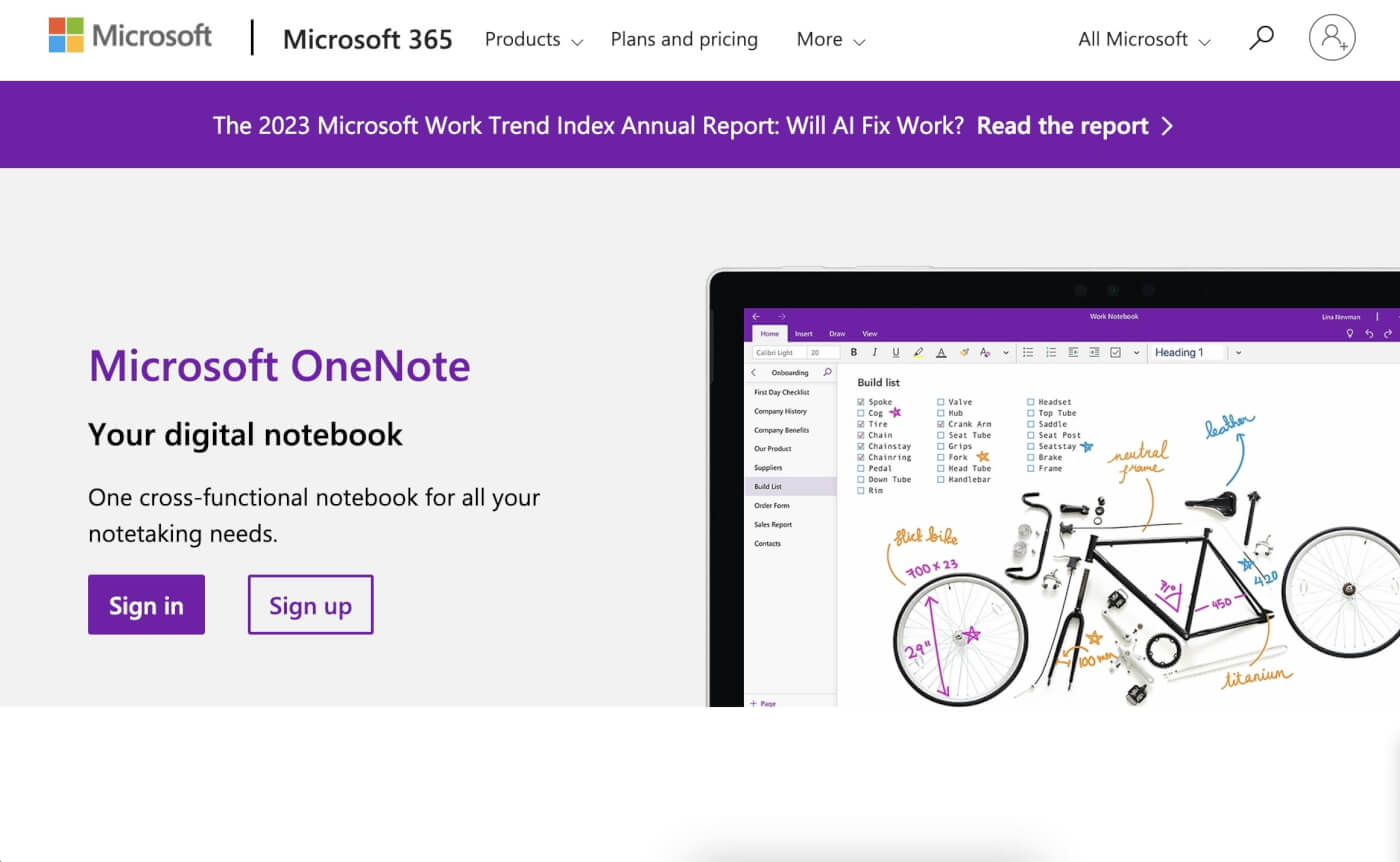Uncheck the Spoke checkbox
The height and width of the screenshot is (862, 1400).
[x=861, y=402]
